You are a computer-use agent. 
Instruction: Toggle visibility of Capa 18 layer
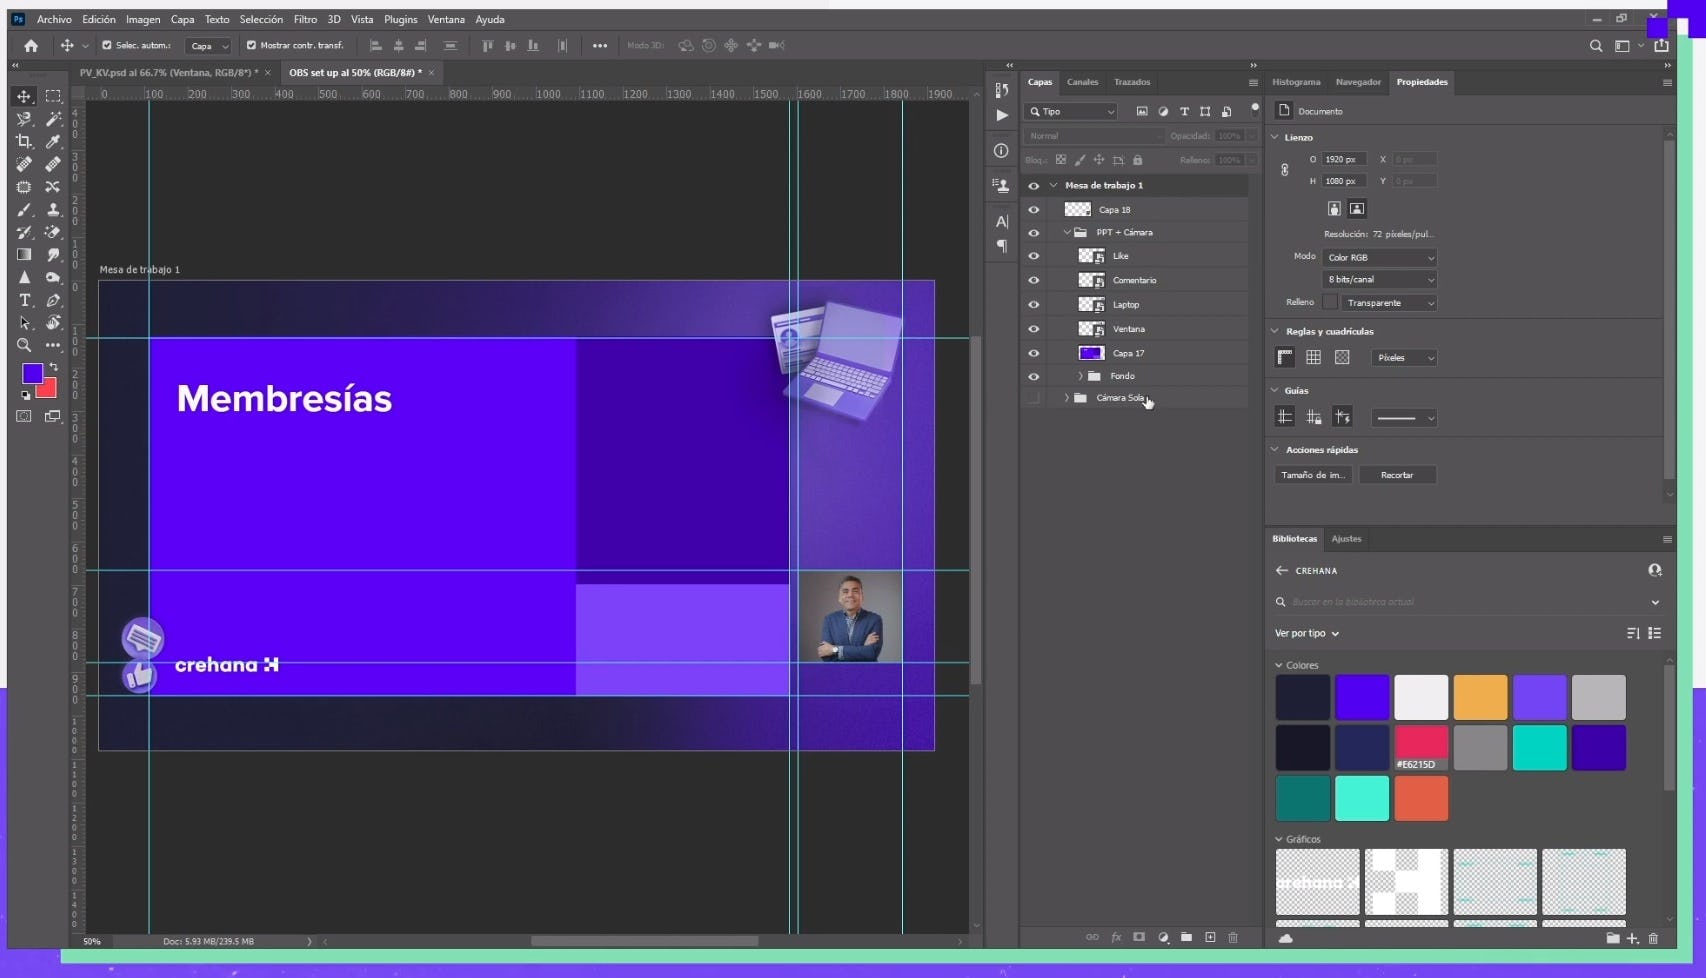[1034, 210]
